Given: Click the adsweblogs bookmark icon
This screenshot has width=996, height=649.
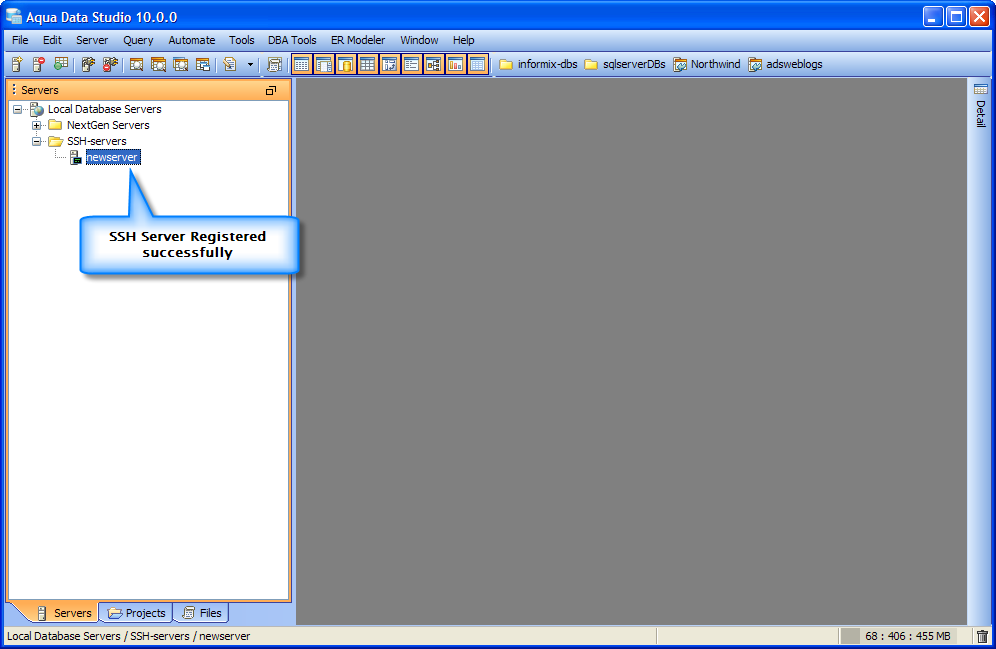Looking at the screenshot, I should (x=755, y=65).
